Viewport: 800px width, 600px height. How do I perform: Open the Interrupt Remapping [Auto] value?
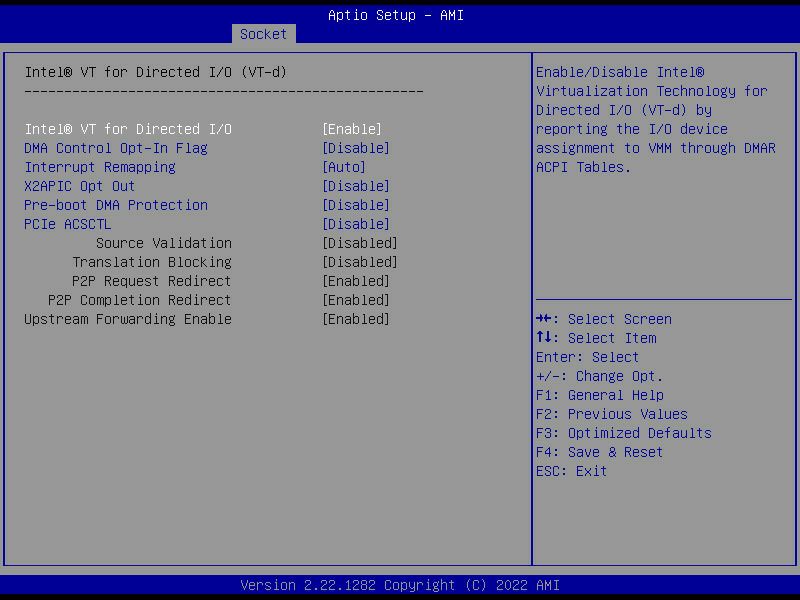tap(344, 167)
